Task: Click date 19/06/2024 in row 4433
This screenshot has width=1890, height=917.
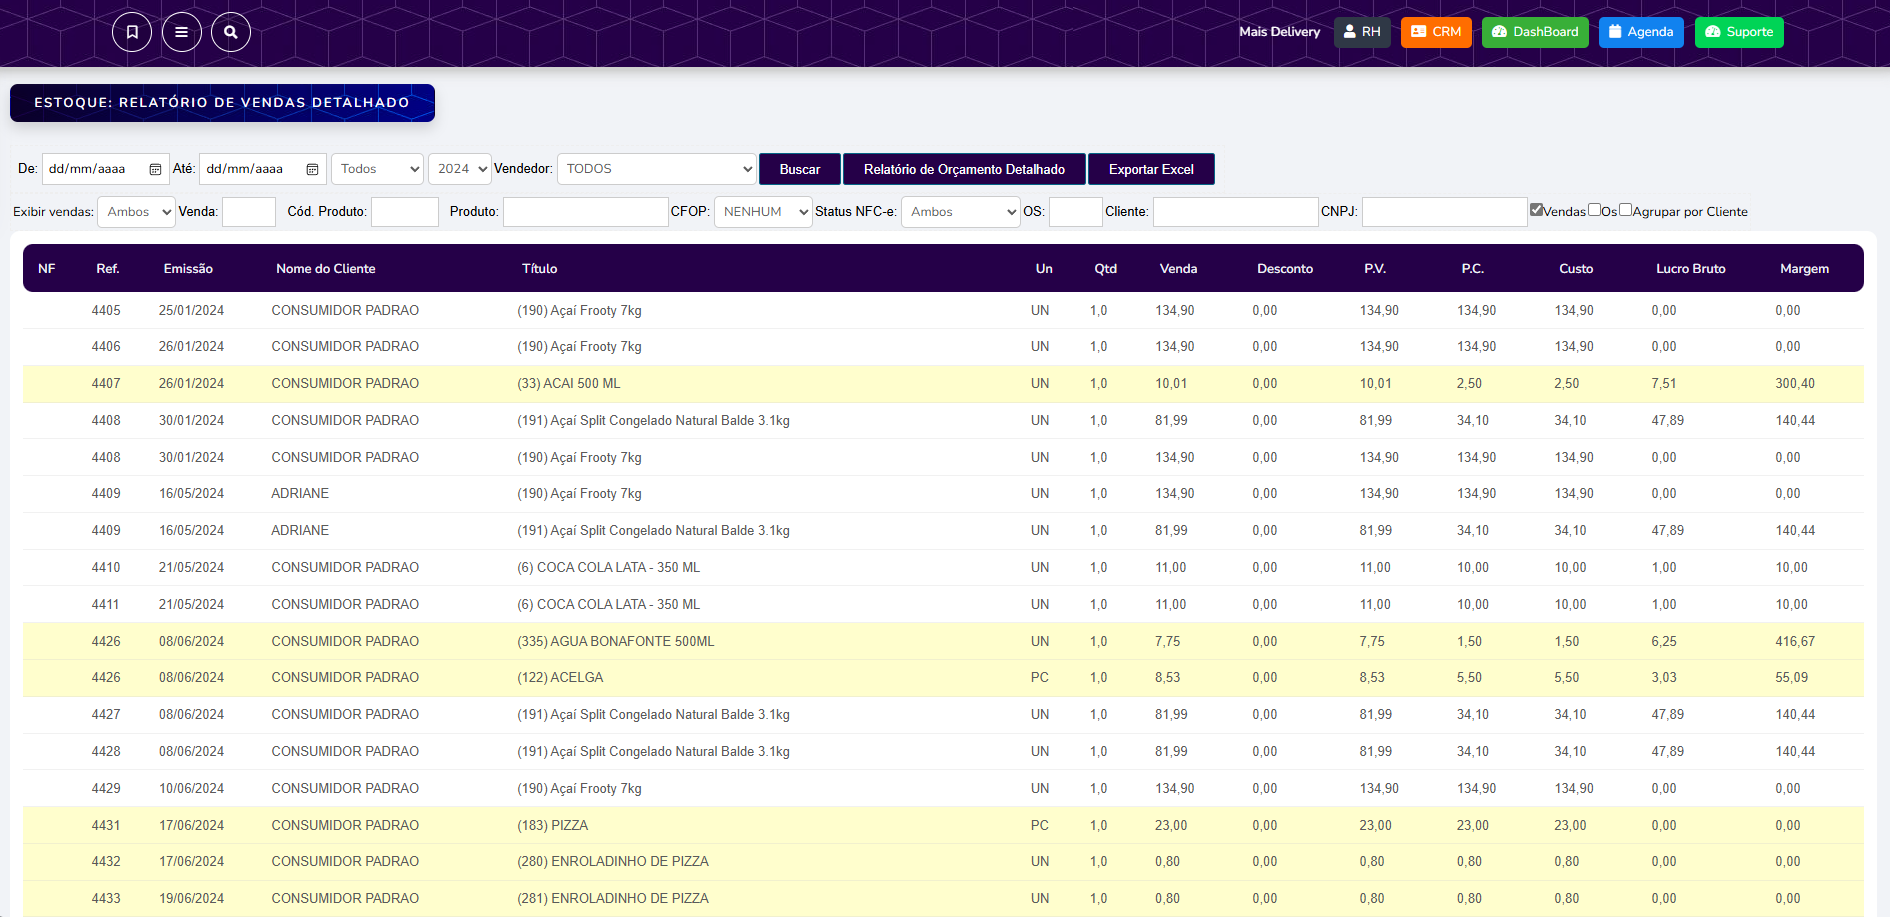Action: click(x=191, y=899)
